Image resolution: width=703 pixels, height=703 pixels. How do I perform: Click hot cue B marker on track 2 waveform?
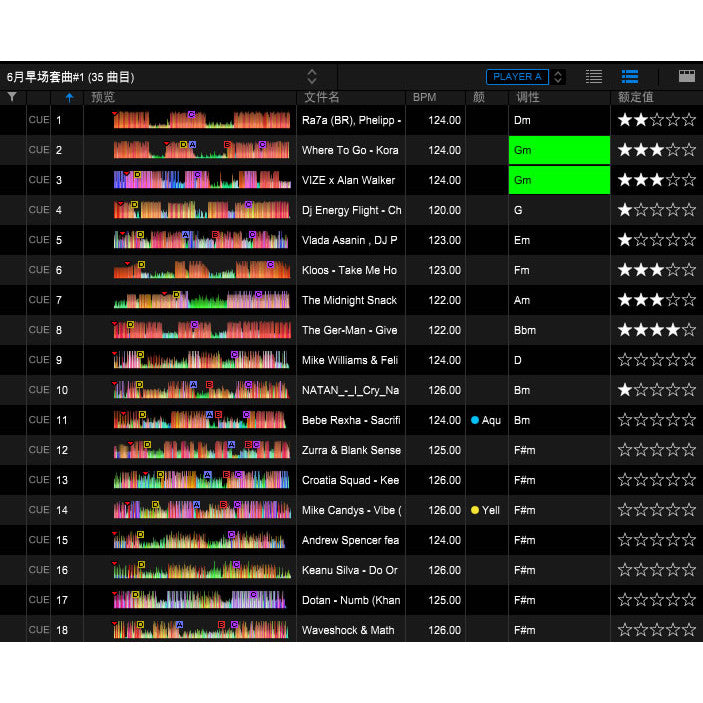click(227, 144)
